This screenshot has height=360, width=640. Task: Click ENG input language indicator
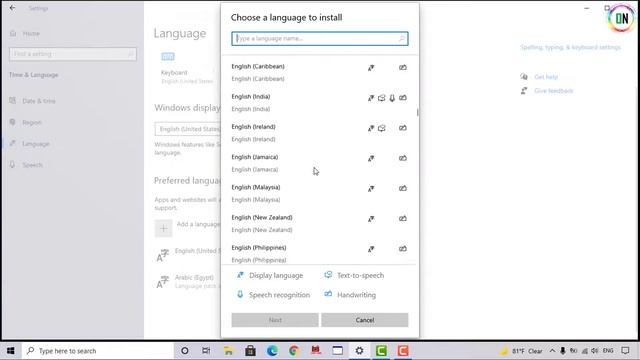[x=608, y=351]
